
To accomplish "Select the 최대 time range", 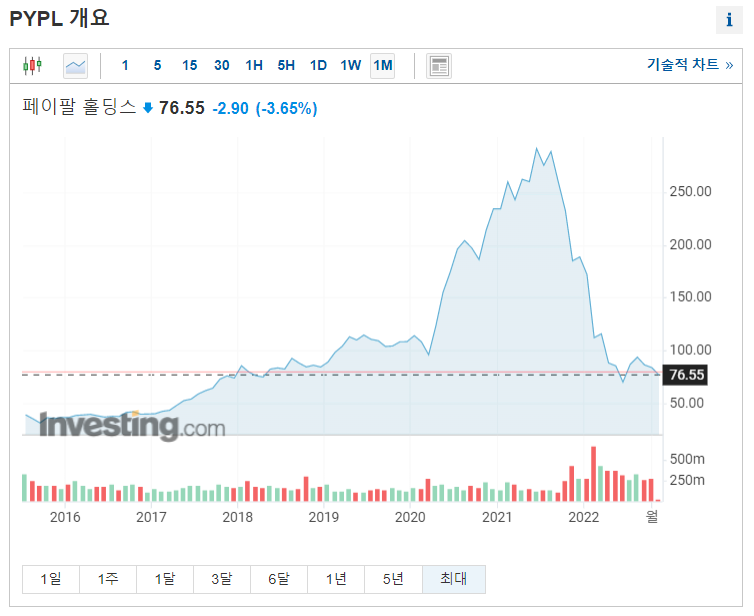I will pyautogui.click(x=454, y=579).
